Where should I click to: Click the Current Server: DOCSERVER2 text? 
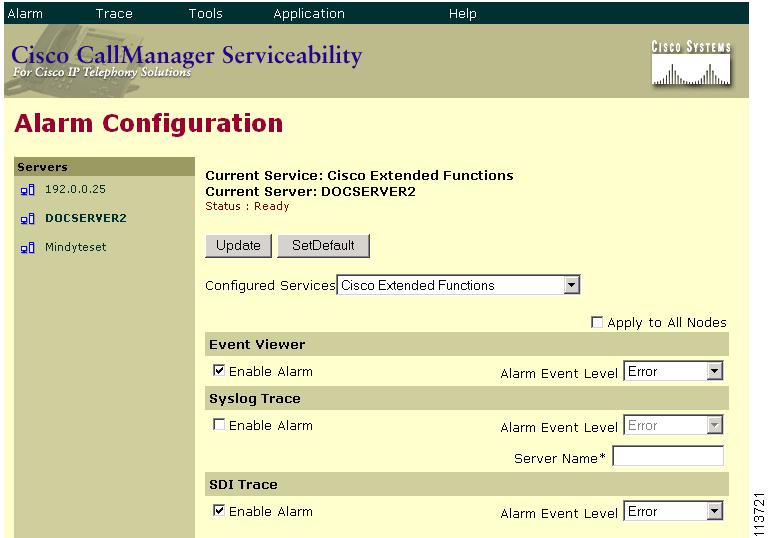[x=310, y=191]
